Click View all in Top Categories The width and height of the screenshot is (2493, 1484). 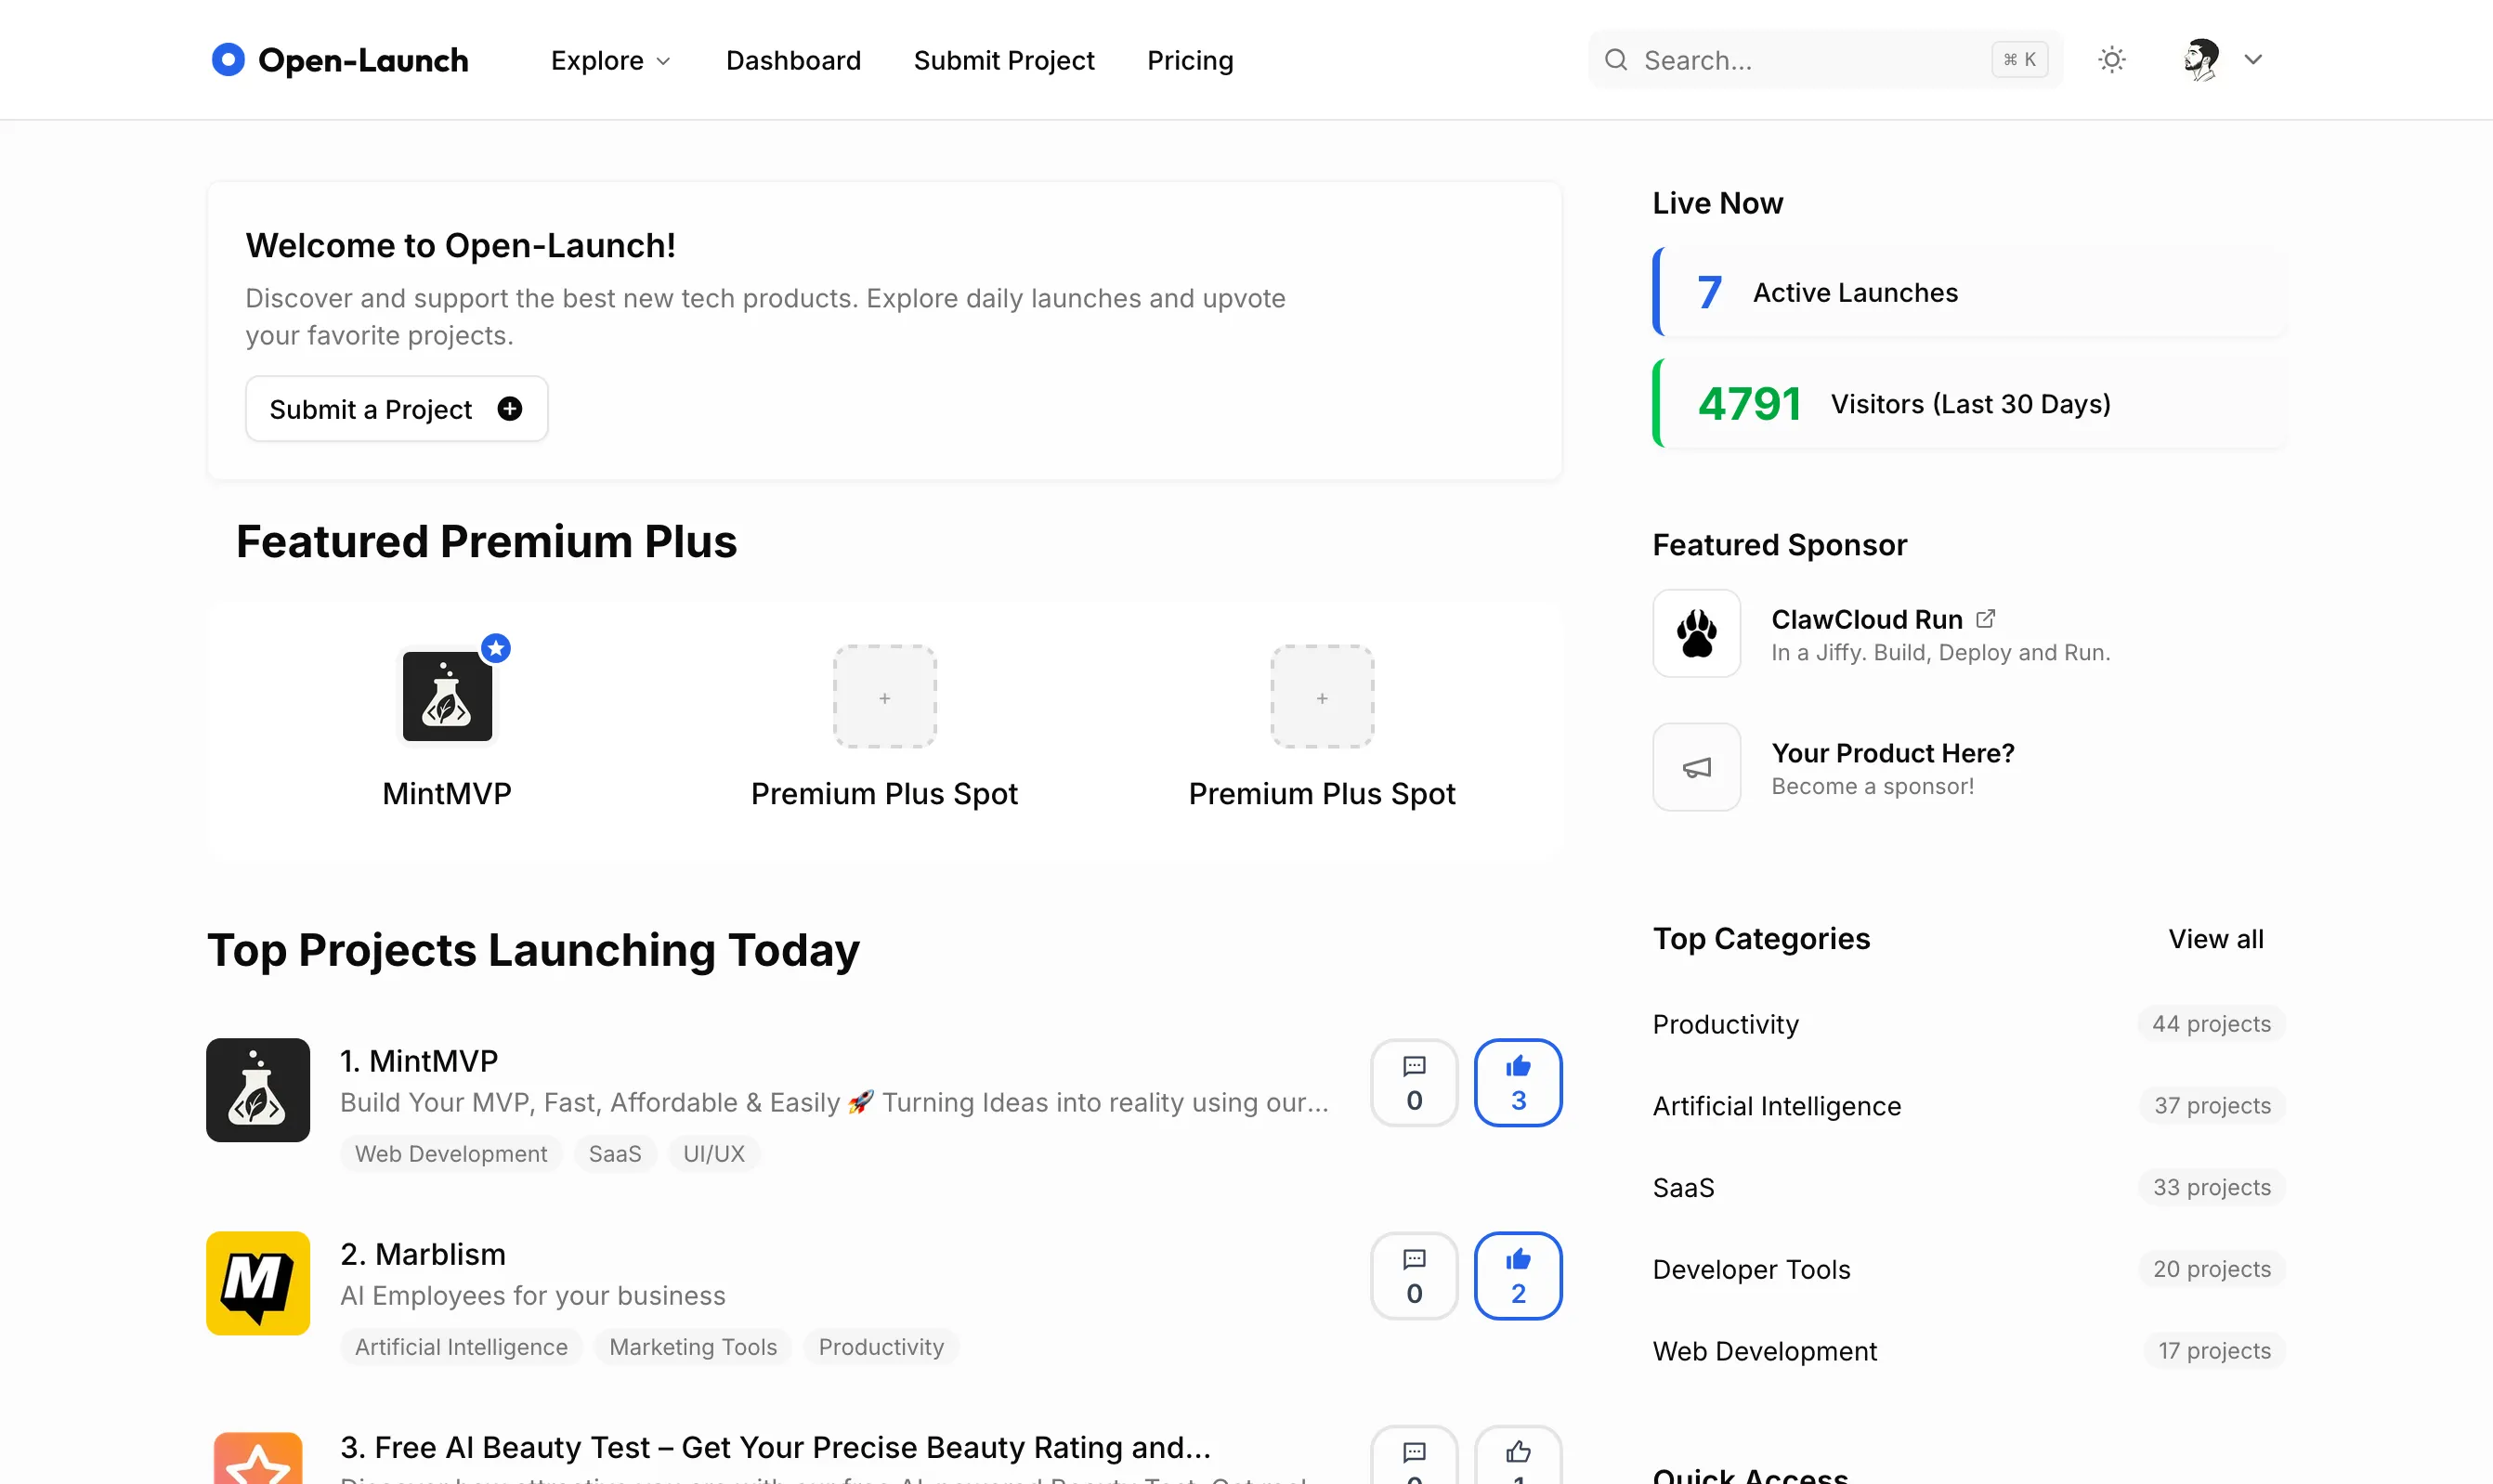pyautogui.click(x=2215, y=939)
